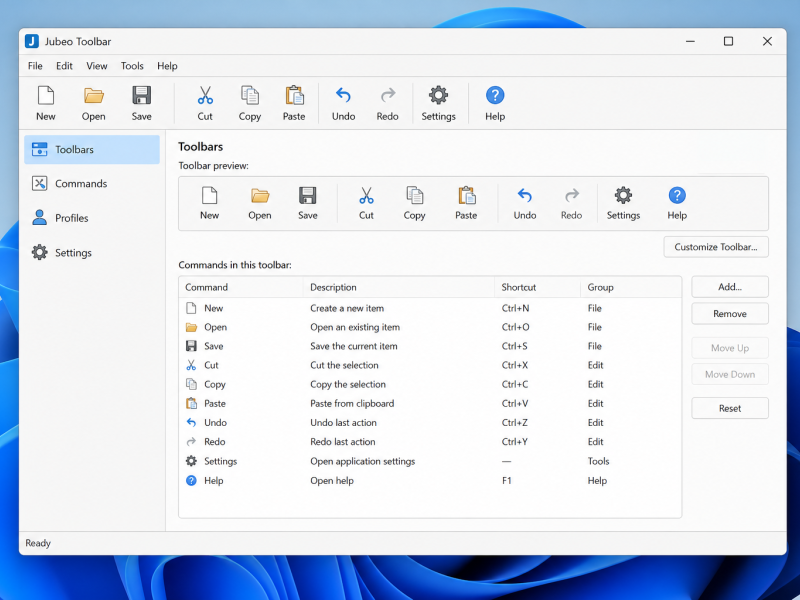Click the Ctrl+Y shortcut cell
Viewport: 800px width, 600px height.
515,442
